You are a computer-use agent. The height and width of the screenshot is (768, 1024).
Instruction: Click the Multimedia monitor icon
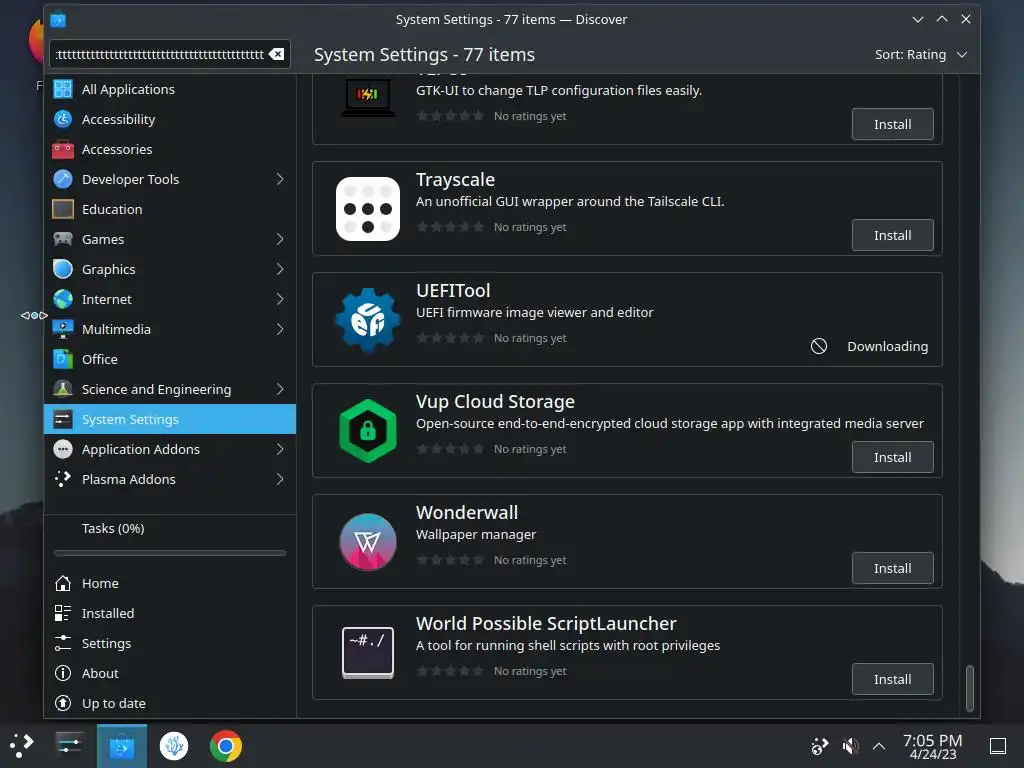click(x=63, y=329)
